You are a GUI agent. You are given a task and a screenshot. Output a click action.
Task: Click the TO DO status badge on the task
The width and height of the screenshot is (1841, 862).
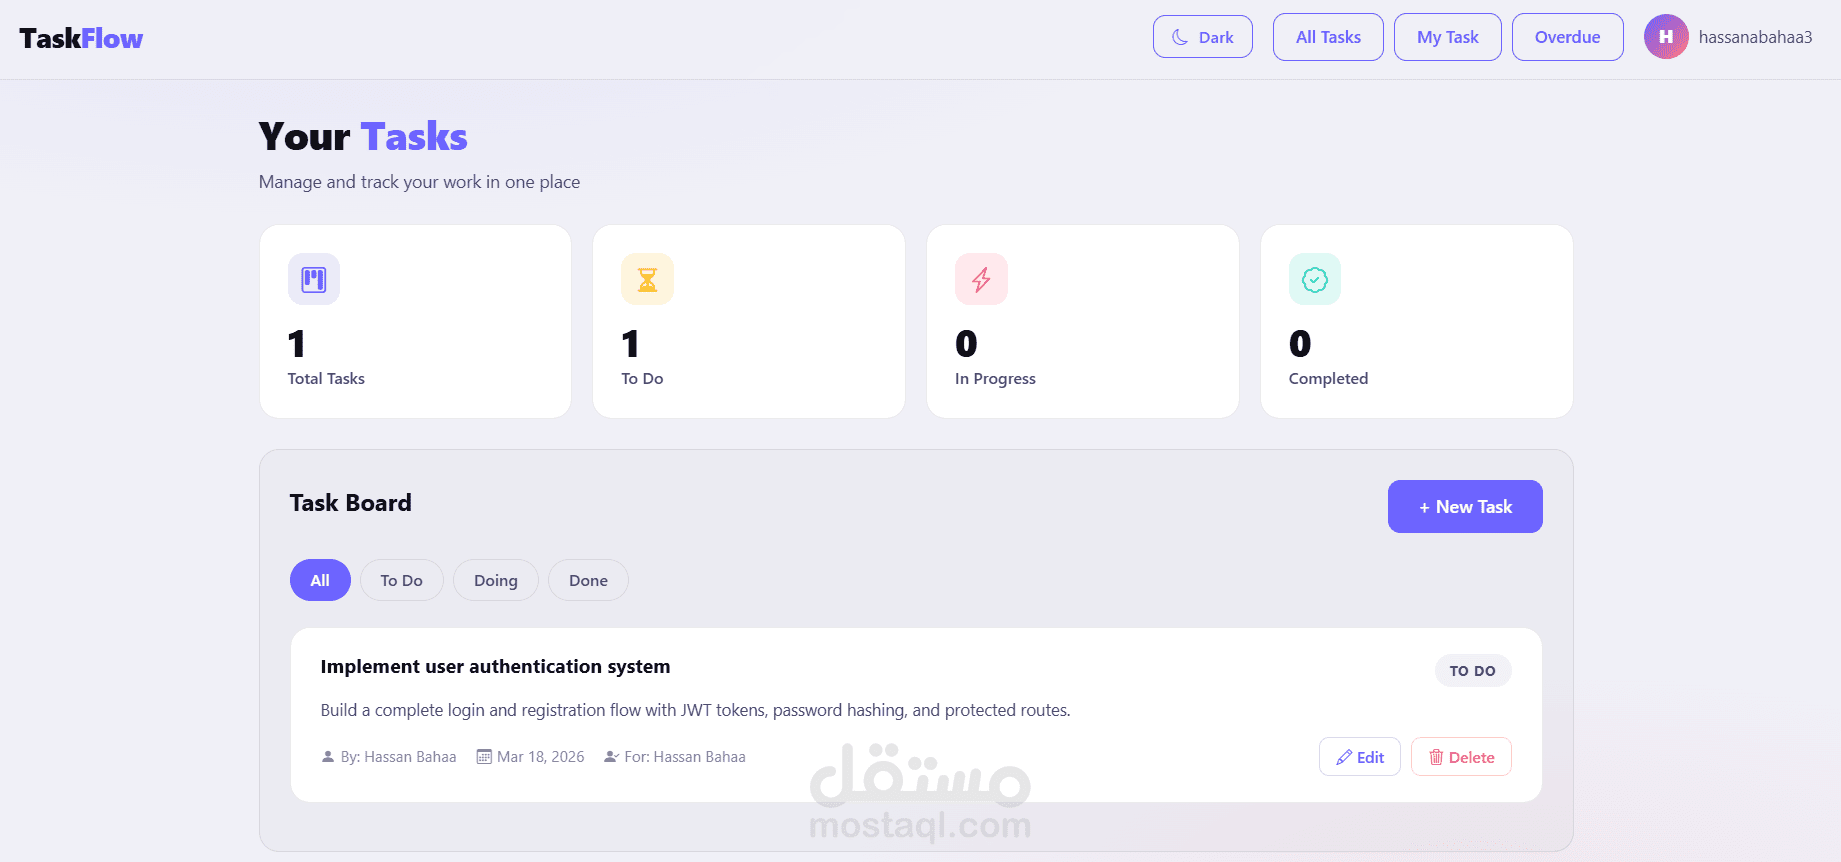click(x=1472, y=670)
